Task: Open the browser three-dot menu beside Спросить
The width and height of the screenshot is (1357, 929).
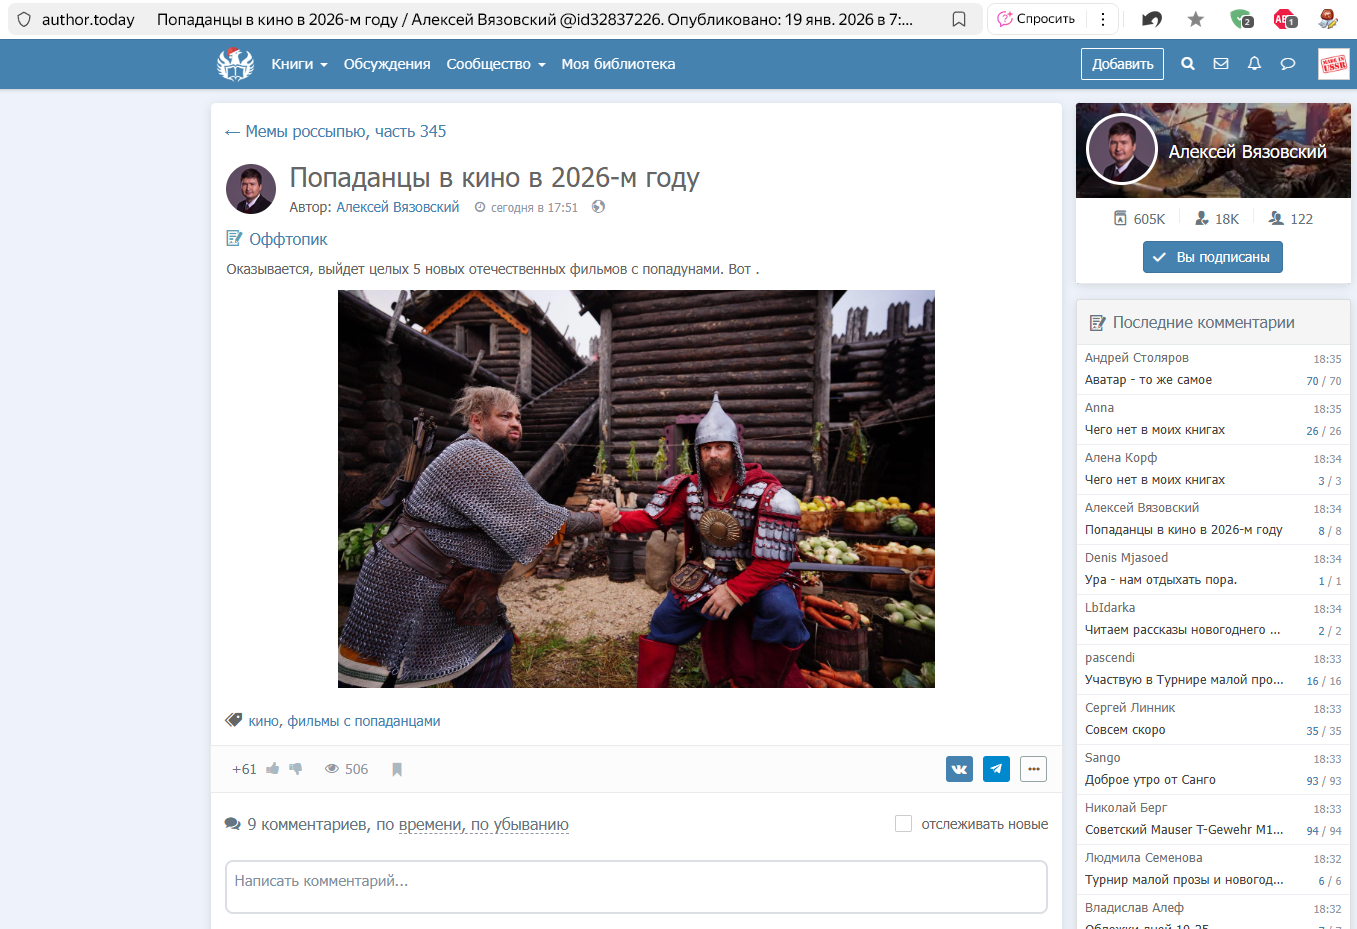Action: point(1102,19)
